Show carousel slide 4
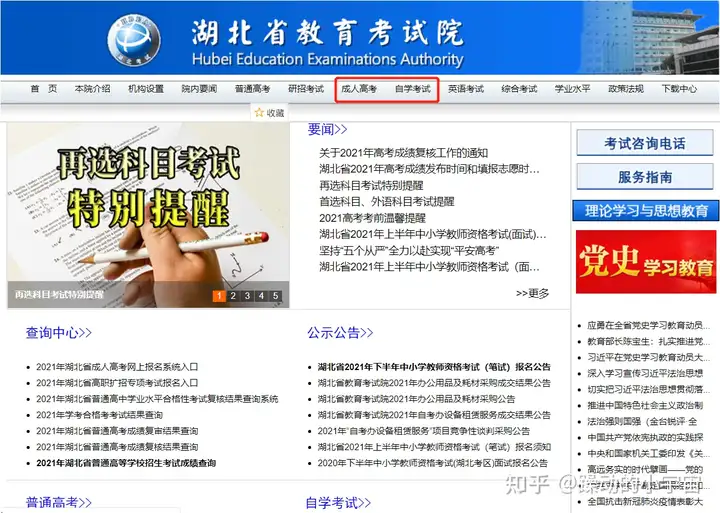This screenshot has height=513, width=720. click(261, 296)
